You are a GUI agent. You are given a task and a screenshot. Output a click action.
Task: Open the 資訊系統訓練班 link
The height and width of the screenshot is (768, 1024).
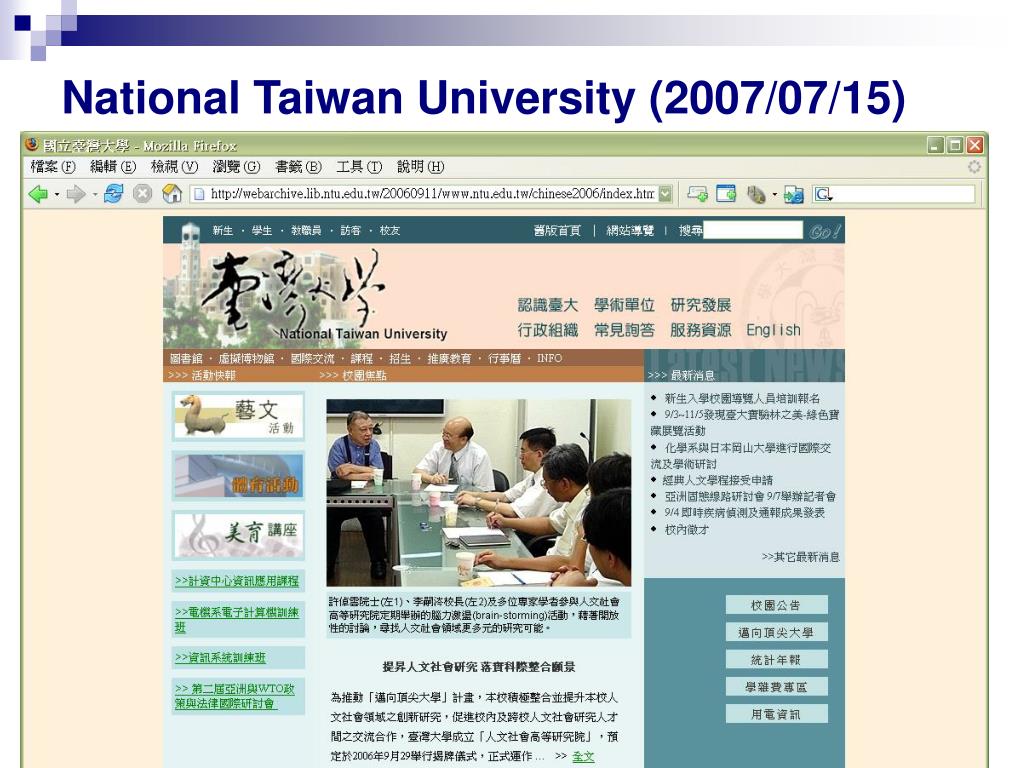(x=220, y=658)
